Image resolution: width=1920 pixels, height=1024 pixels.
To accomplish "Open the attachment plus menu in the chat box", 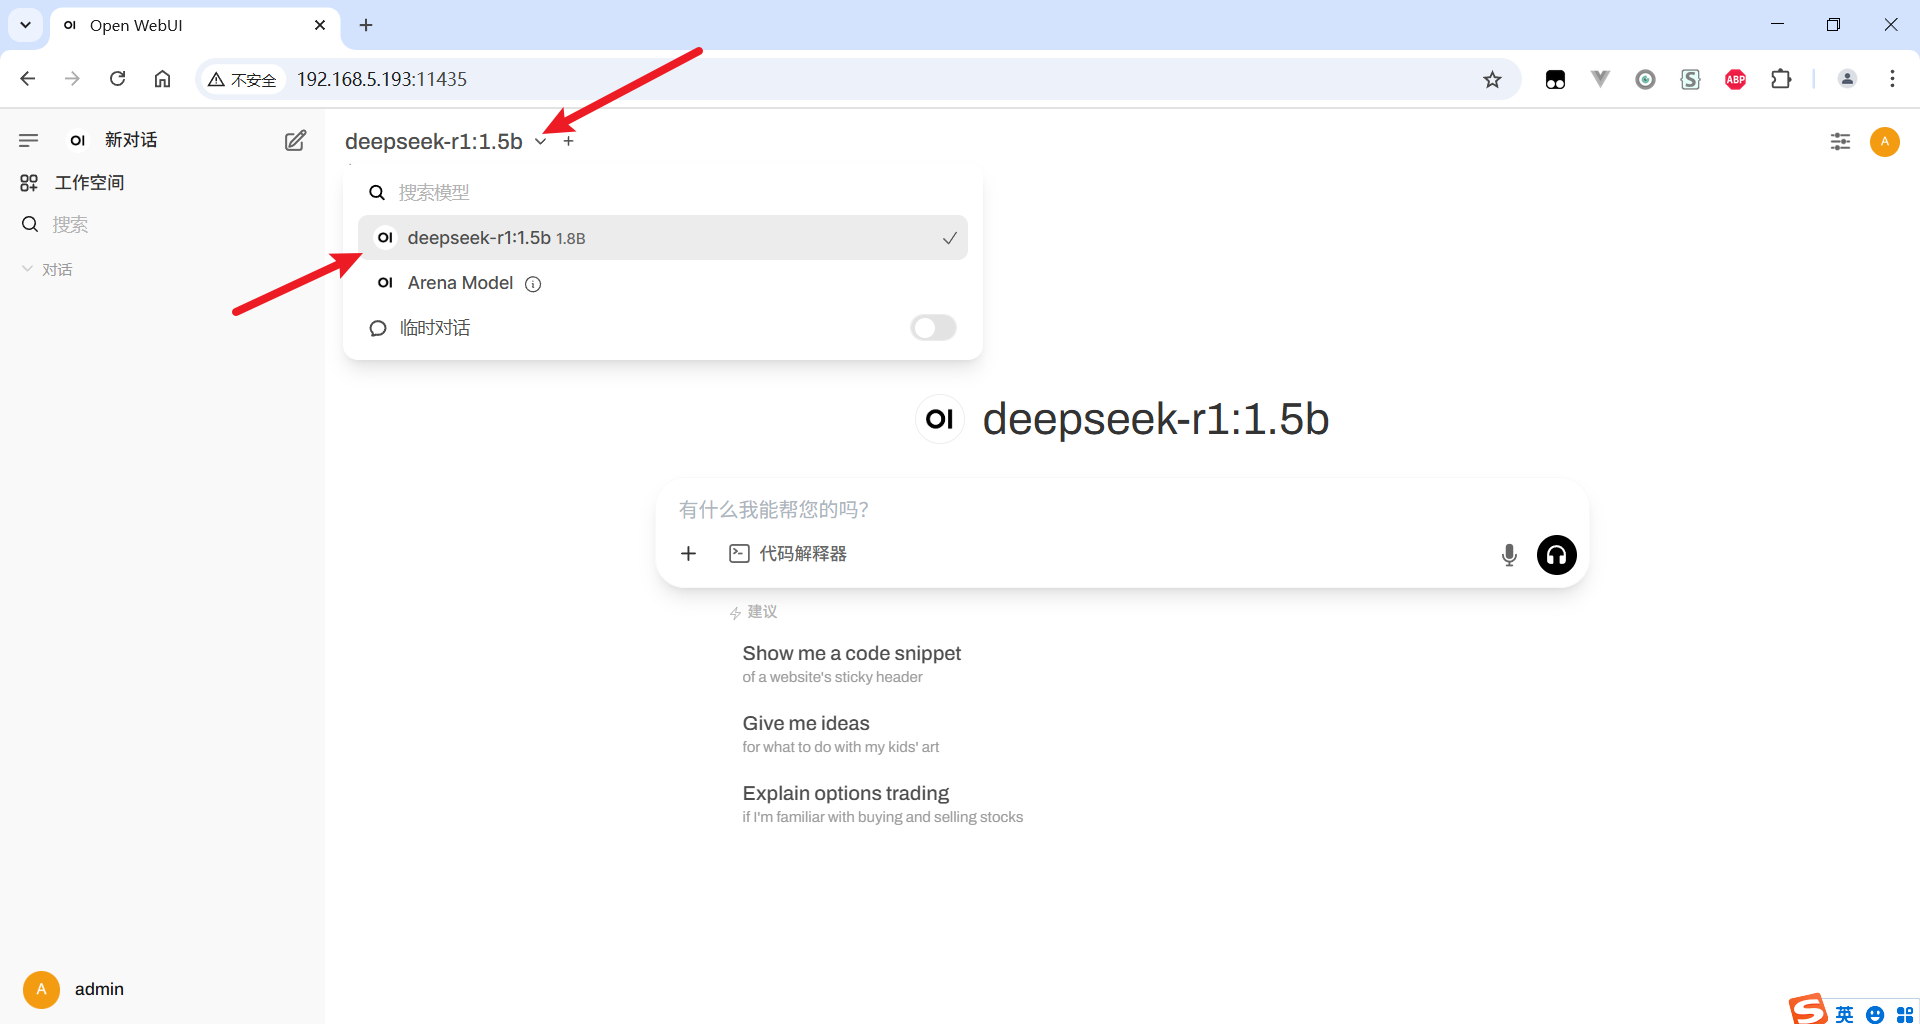I will pyautogui.click(x=688, y=554).
